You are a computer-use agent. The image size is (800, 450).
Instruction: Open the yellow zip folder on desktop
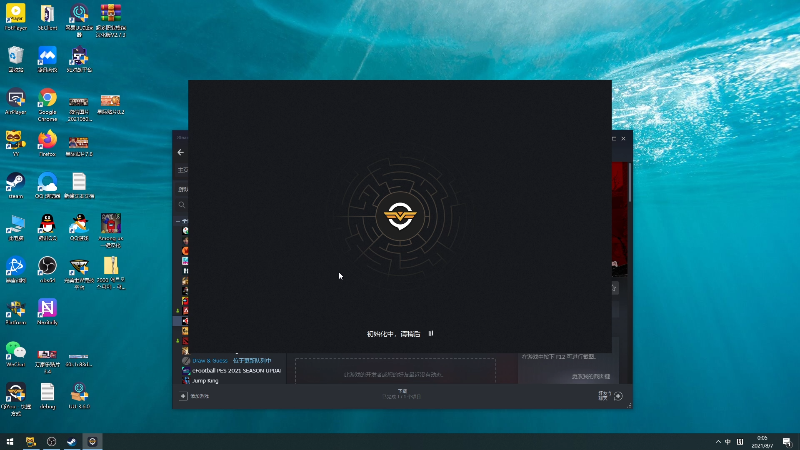[x=111, y=272]
